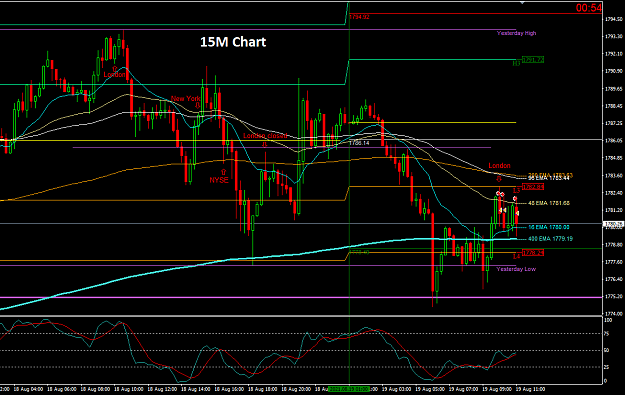Image resolution: width=625 pixels, height=395 pixels.
Task: Click the current price tag 1780.28 on axis
Action: tap(613, 224)
